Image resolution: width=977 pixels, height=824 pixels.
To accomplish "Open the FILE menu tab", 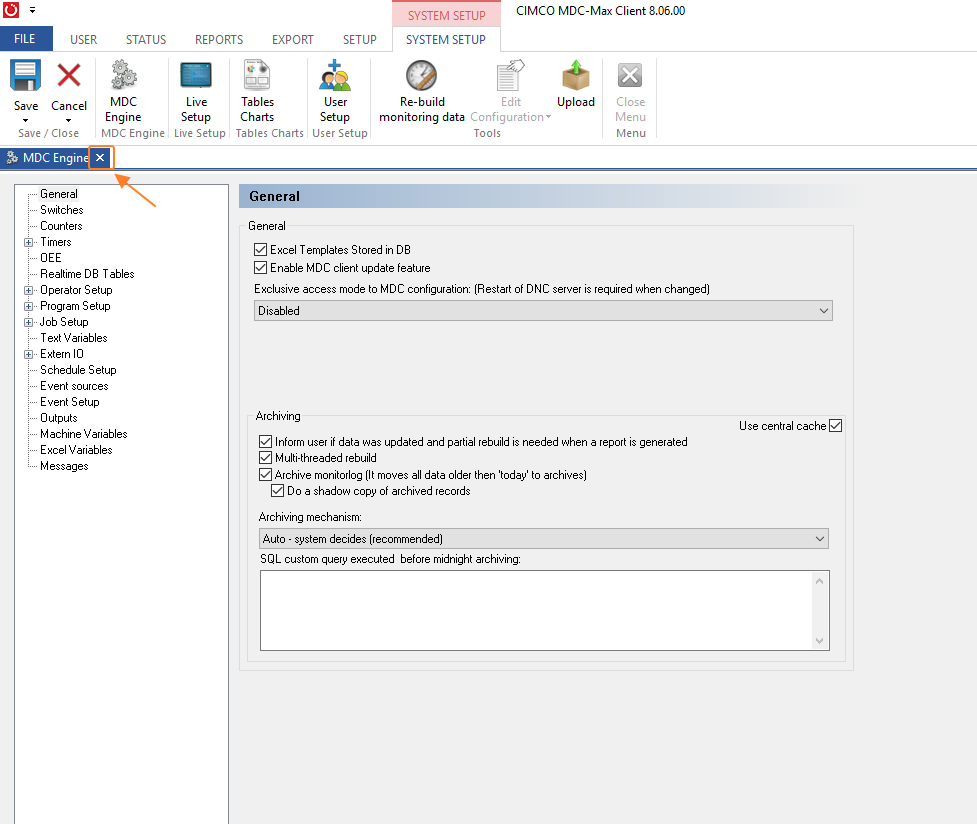I will point(26,39).
